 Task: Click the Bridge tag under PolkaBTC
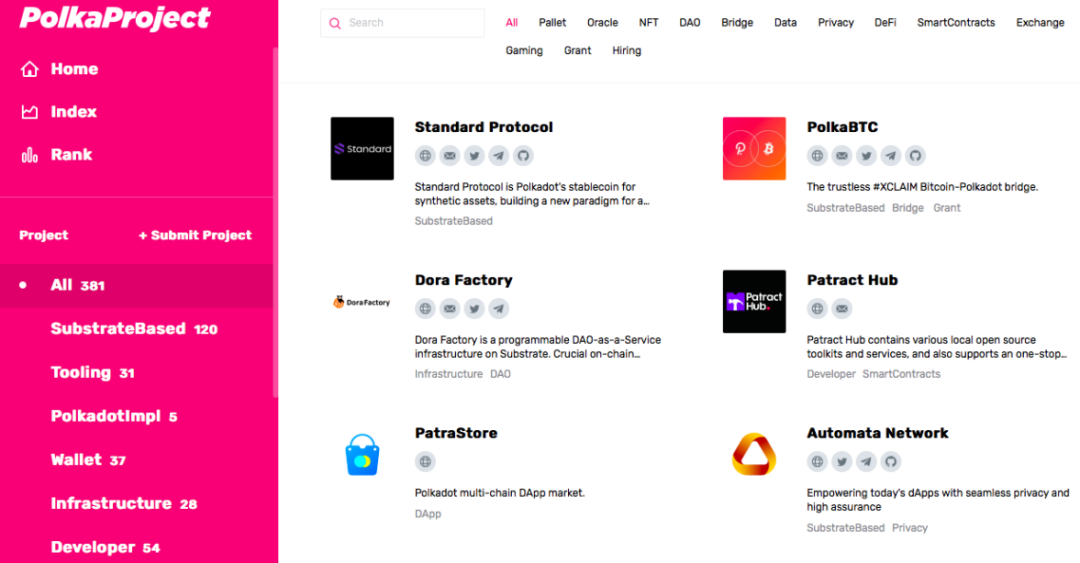tap(908, 208)
